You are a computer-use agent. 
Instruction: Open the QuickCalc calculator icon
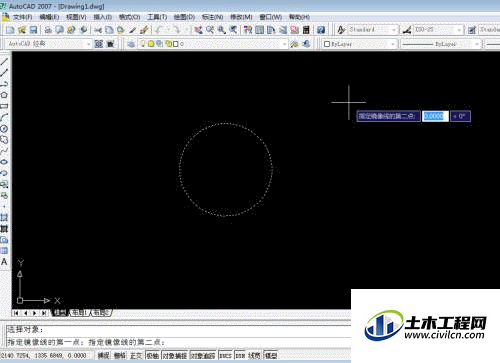click(306, 30)
